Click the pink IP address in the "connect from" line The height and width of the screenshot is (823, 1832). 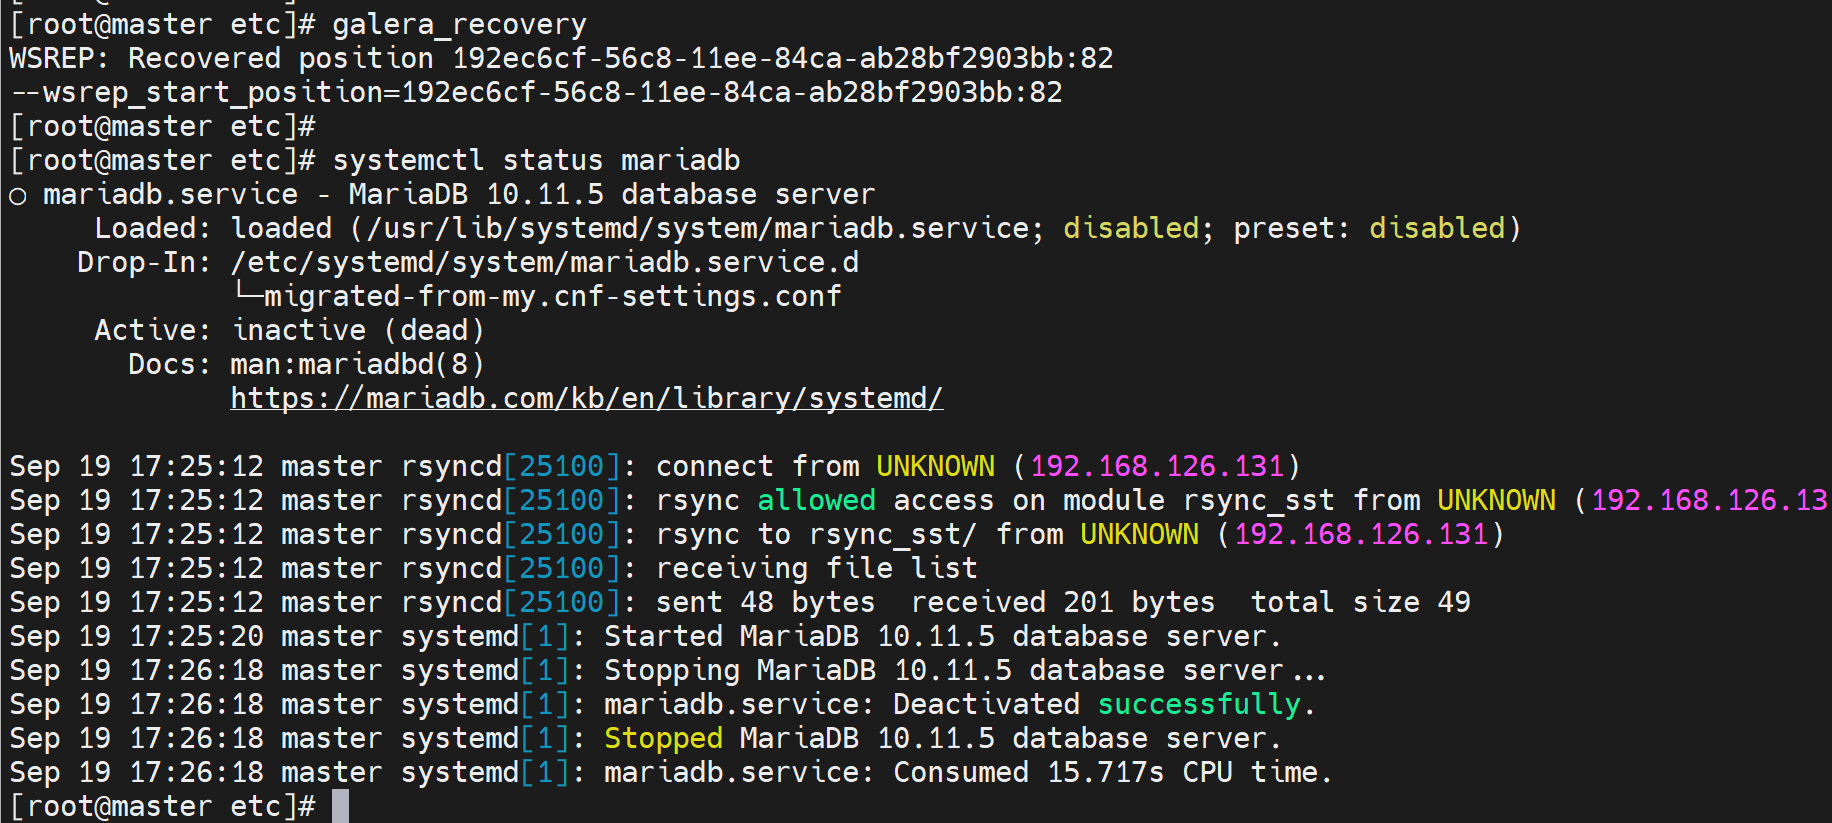point(1157,466)
